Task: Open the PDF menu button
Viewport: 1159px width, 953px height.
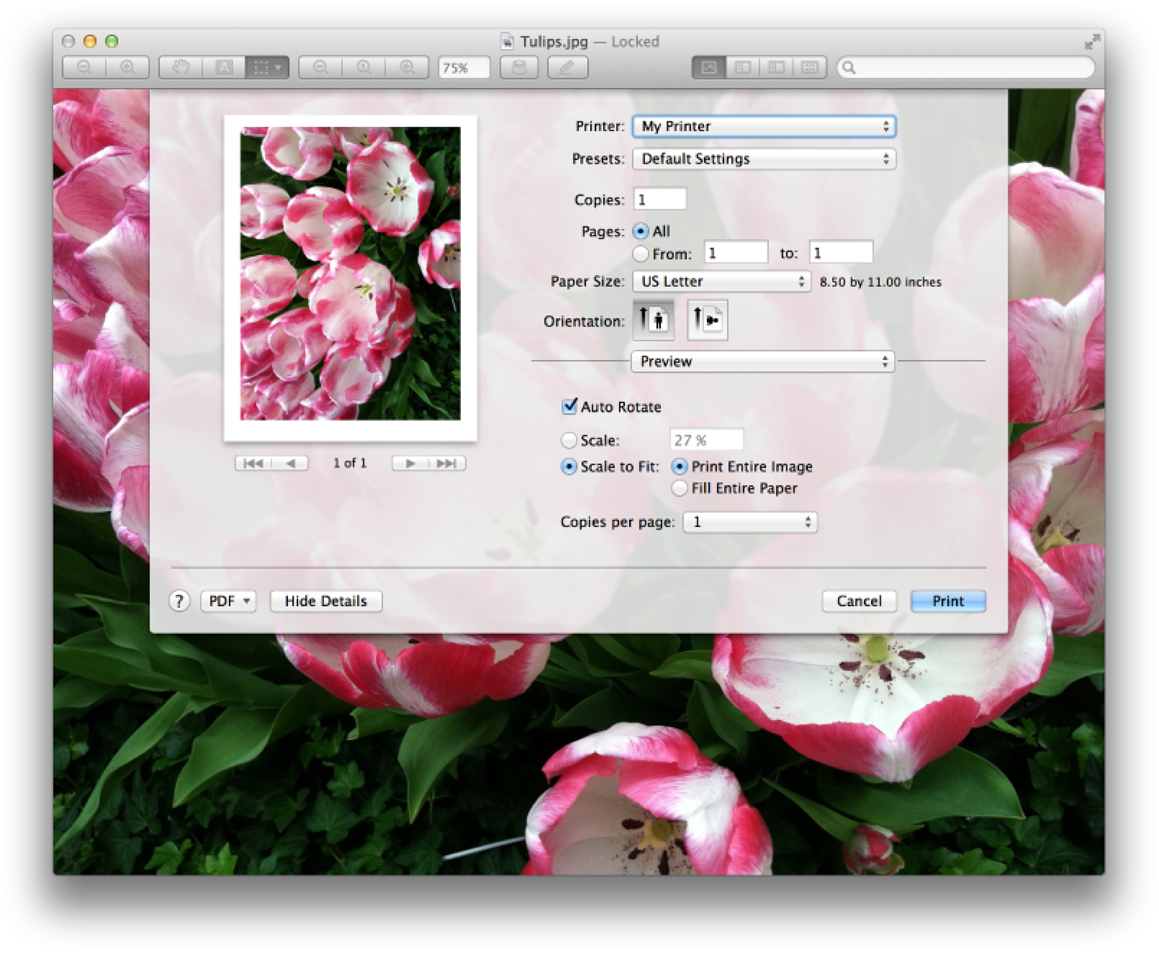Action: pos(229,601)
